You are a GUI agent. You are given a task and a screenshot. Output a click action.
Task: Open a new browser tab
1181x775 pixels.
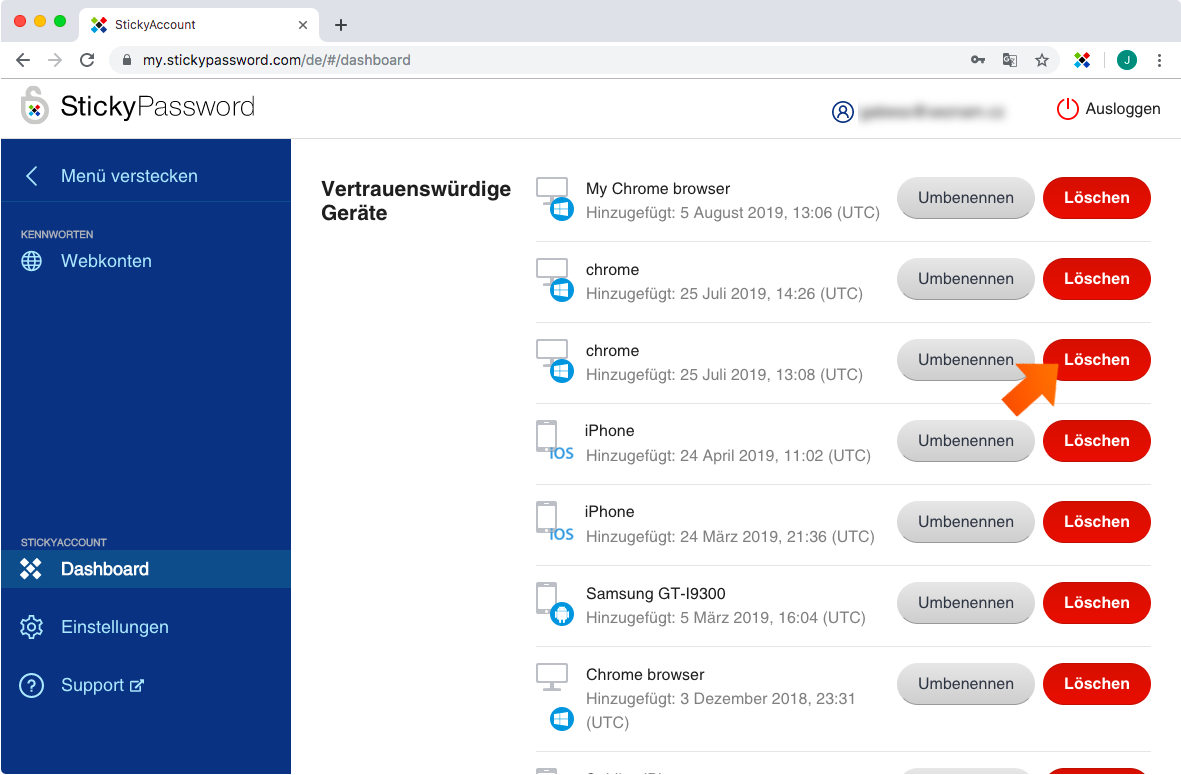pos(340,25)
